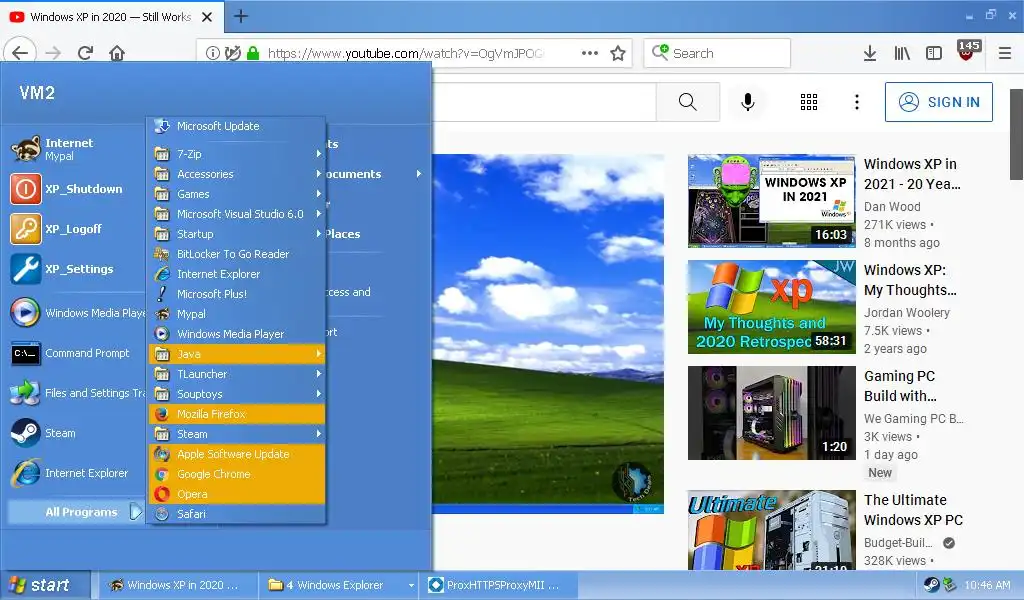Click the URL address bar text
1024x600 pixels.
[405, 54]
